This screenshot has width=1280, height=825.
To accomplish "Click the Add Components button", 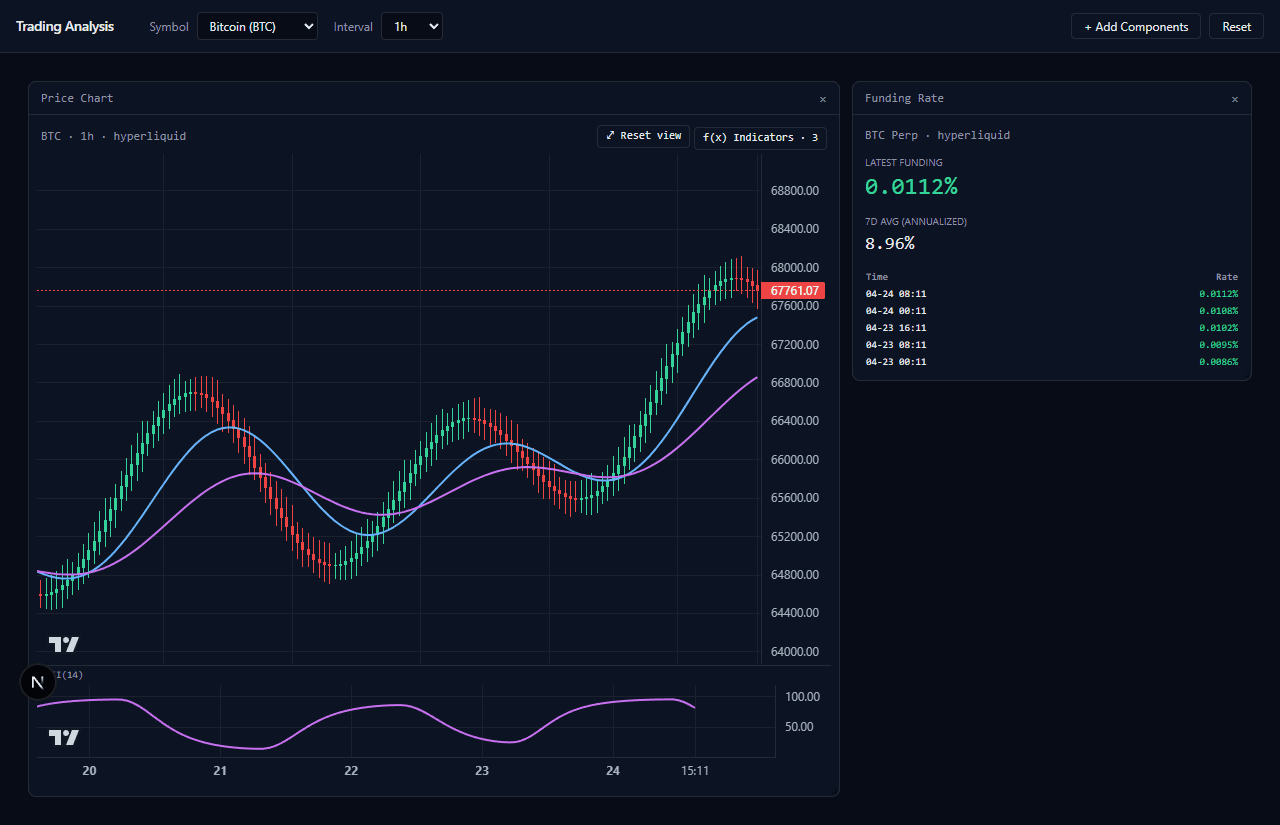I will click(1135, 27).
